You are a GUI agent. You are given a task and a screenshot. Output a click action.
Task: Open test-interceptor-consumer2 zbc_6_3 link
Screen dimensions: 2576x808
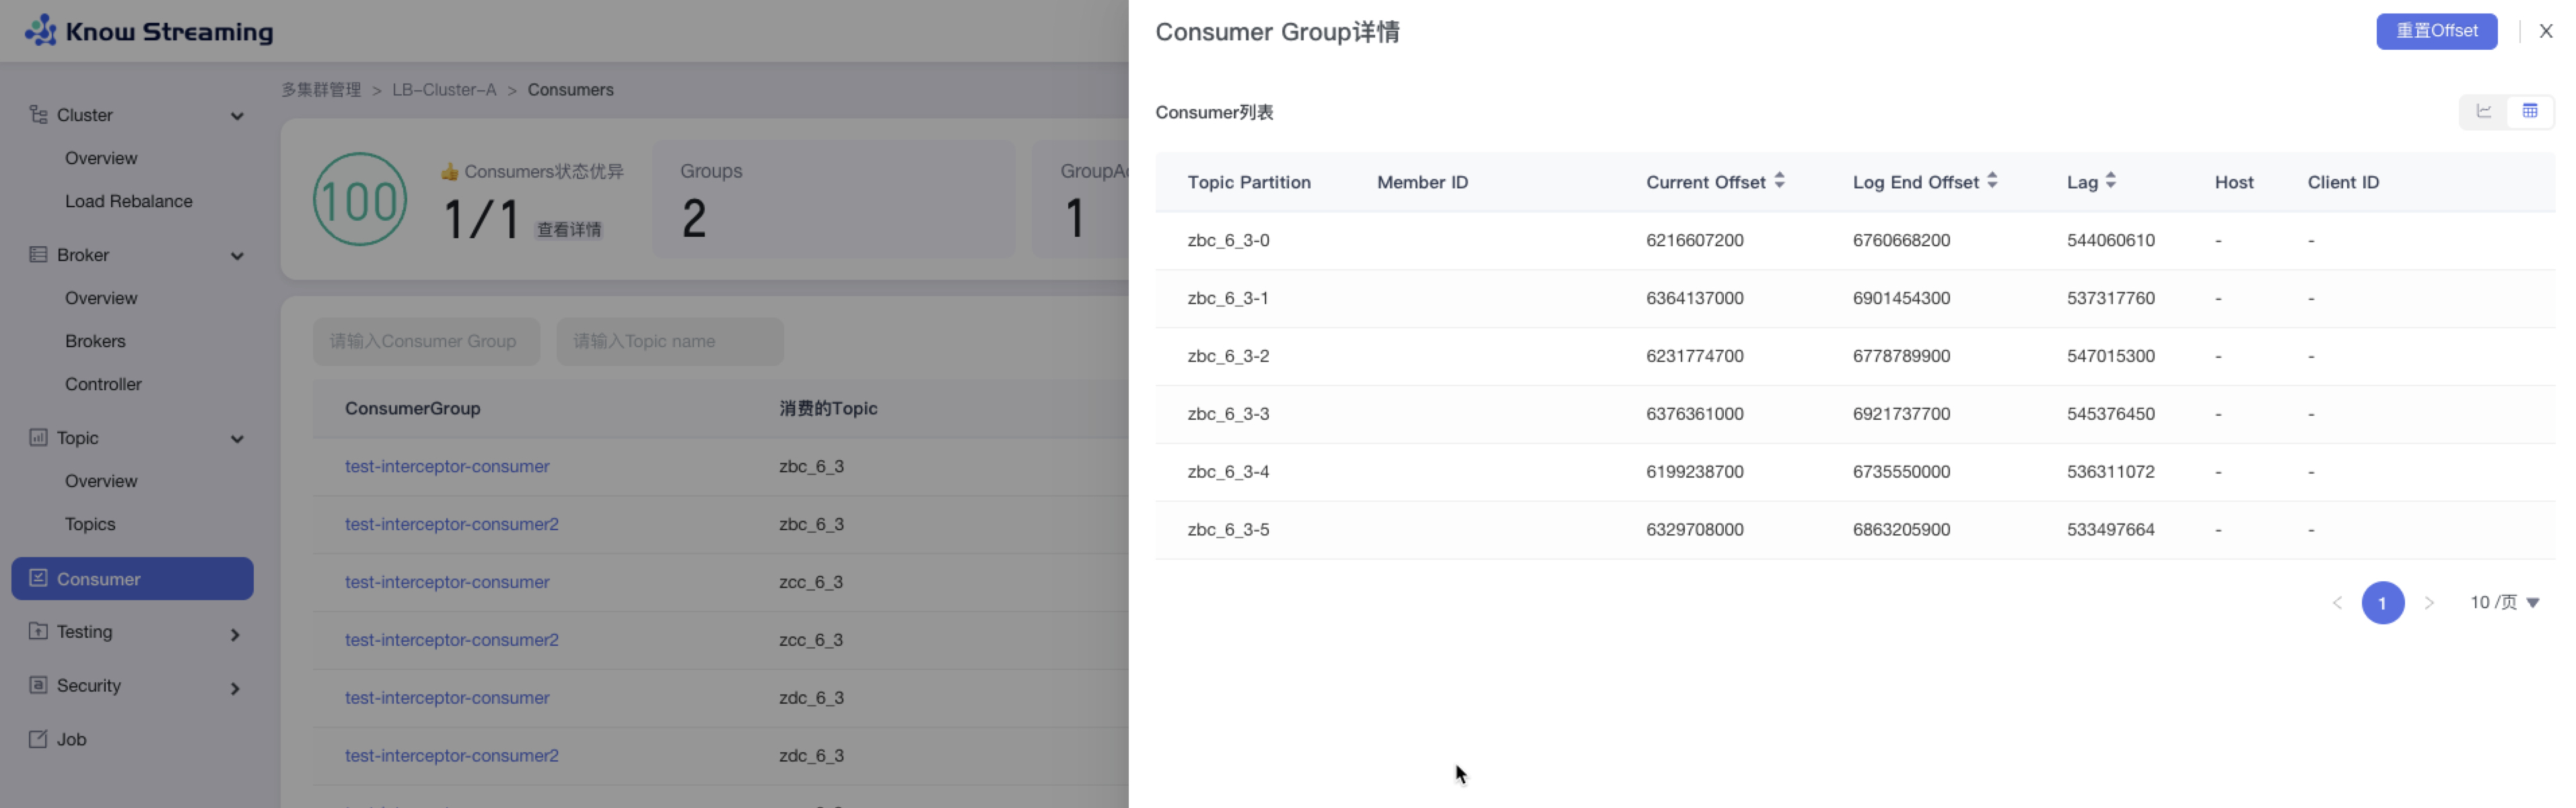[x=451, y=524]
